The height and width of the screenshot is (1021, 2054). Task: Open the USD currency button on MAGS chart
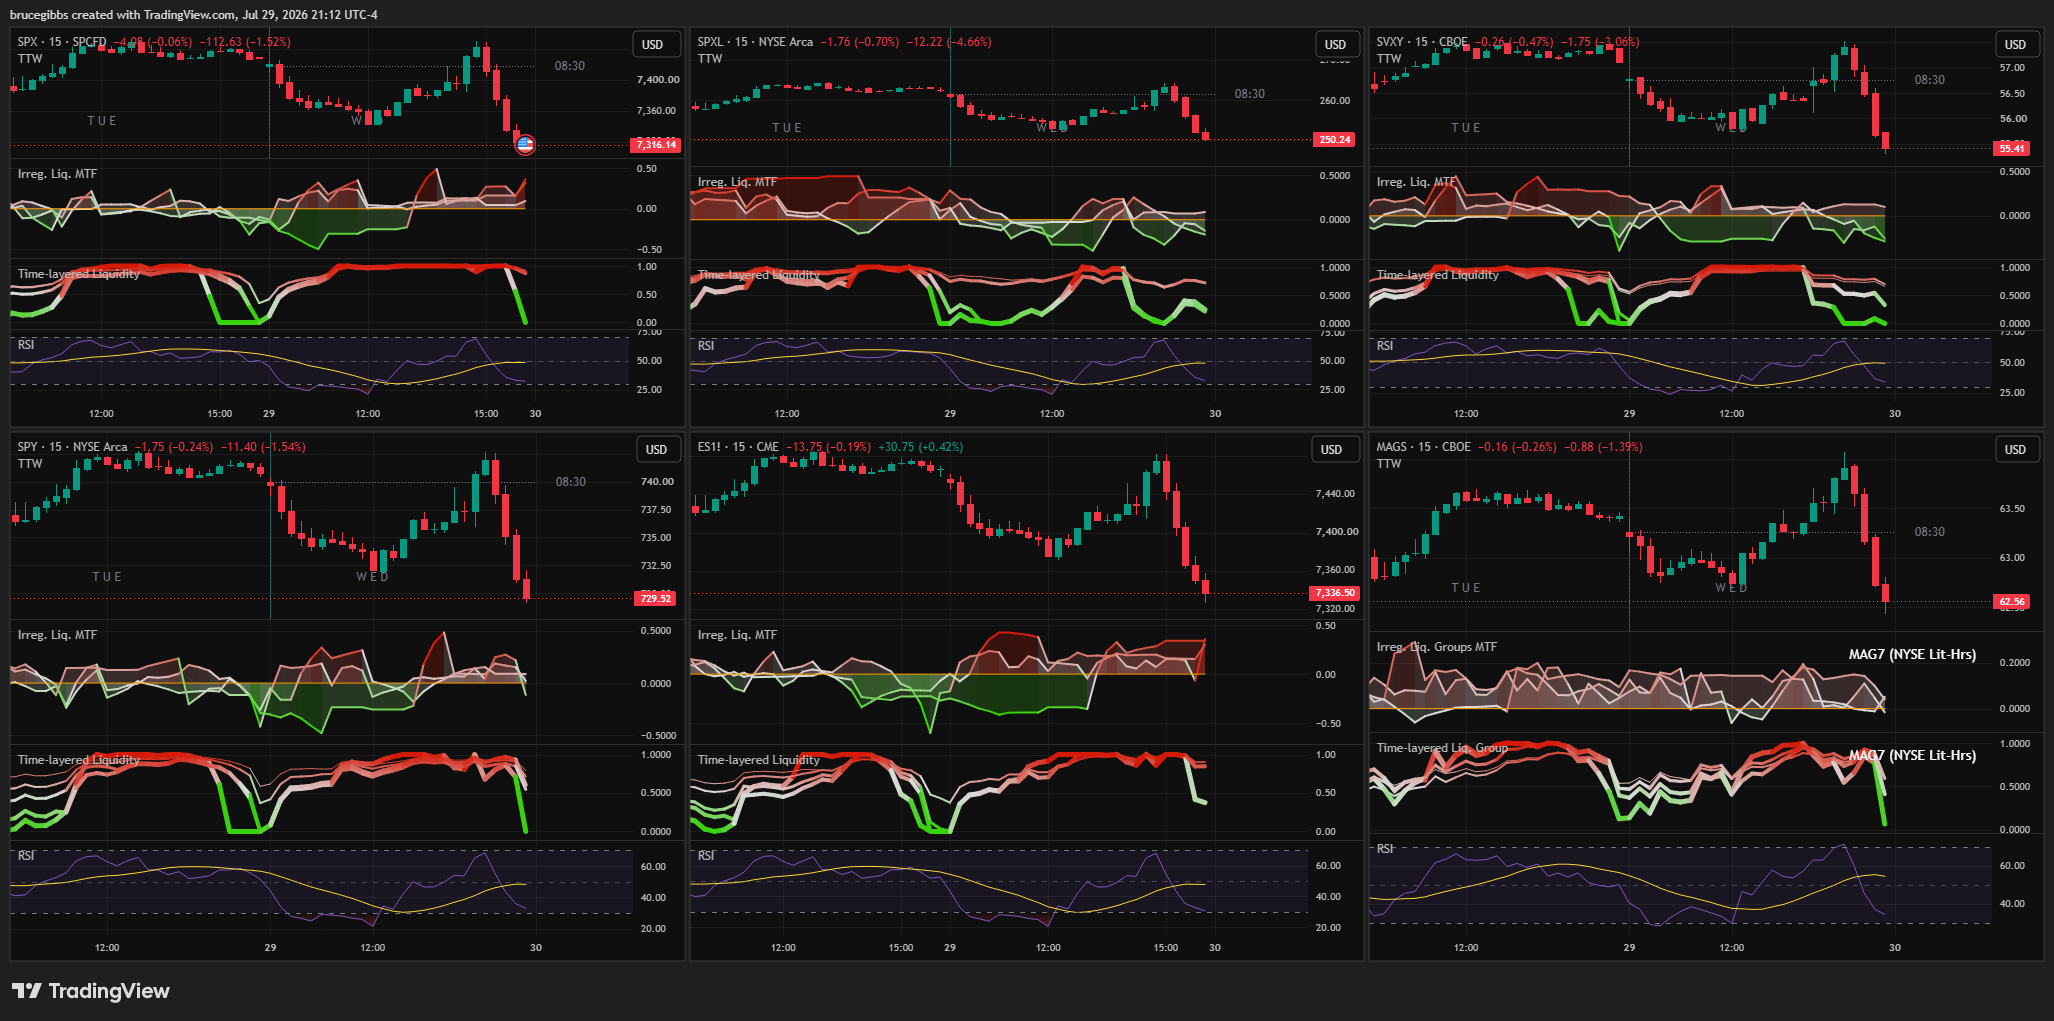[2015, 450]
